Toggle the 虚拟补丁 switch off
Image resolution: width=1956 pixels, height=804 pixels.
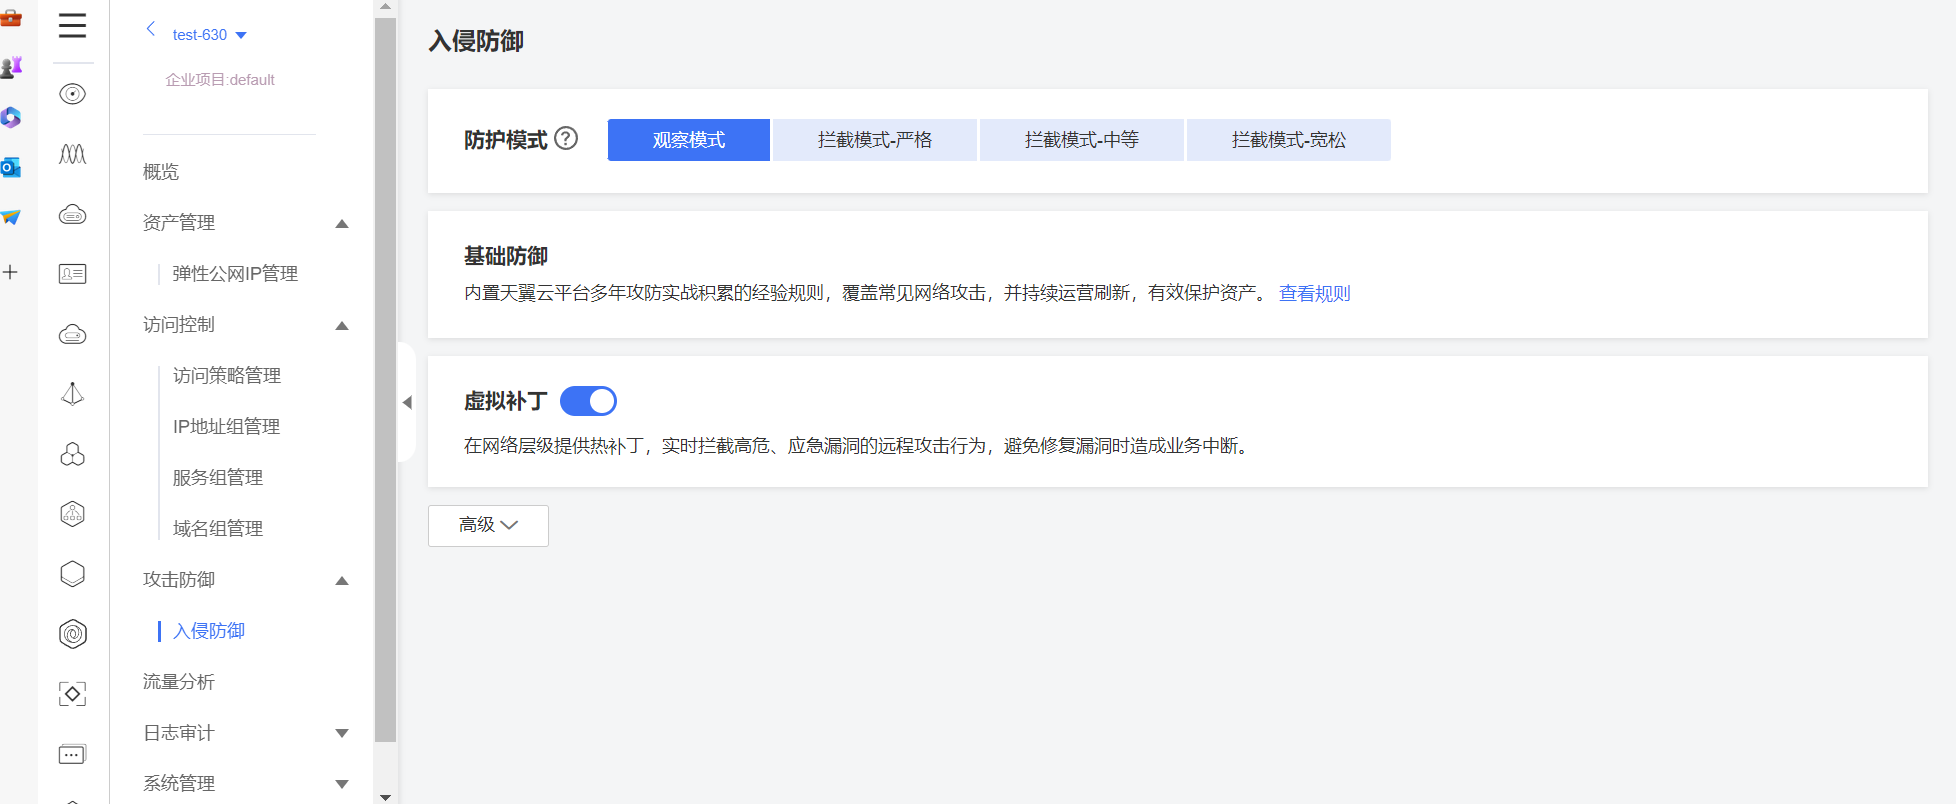coord(588,401)
